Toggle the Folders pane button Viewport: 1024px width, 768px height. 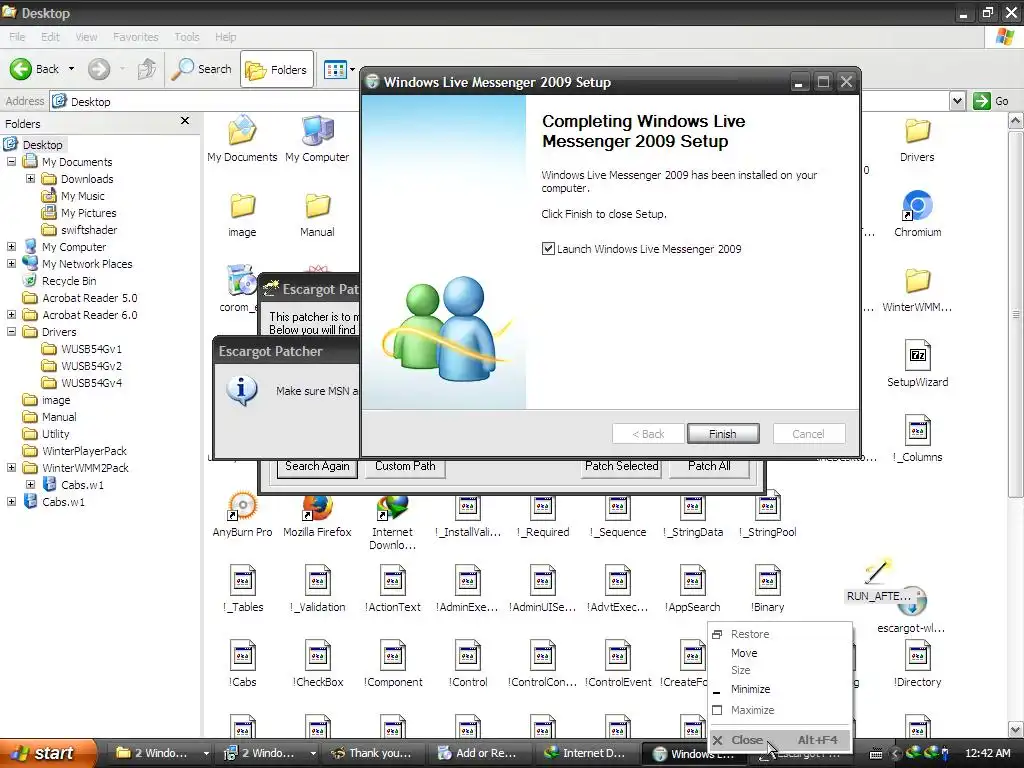point(277,69)
